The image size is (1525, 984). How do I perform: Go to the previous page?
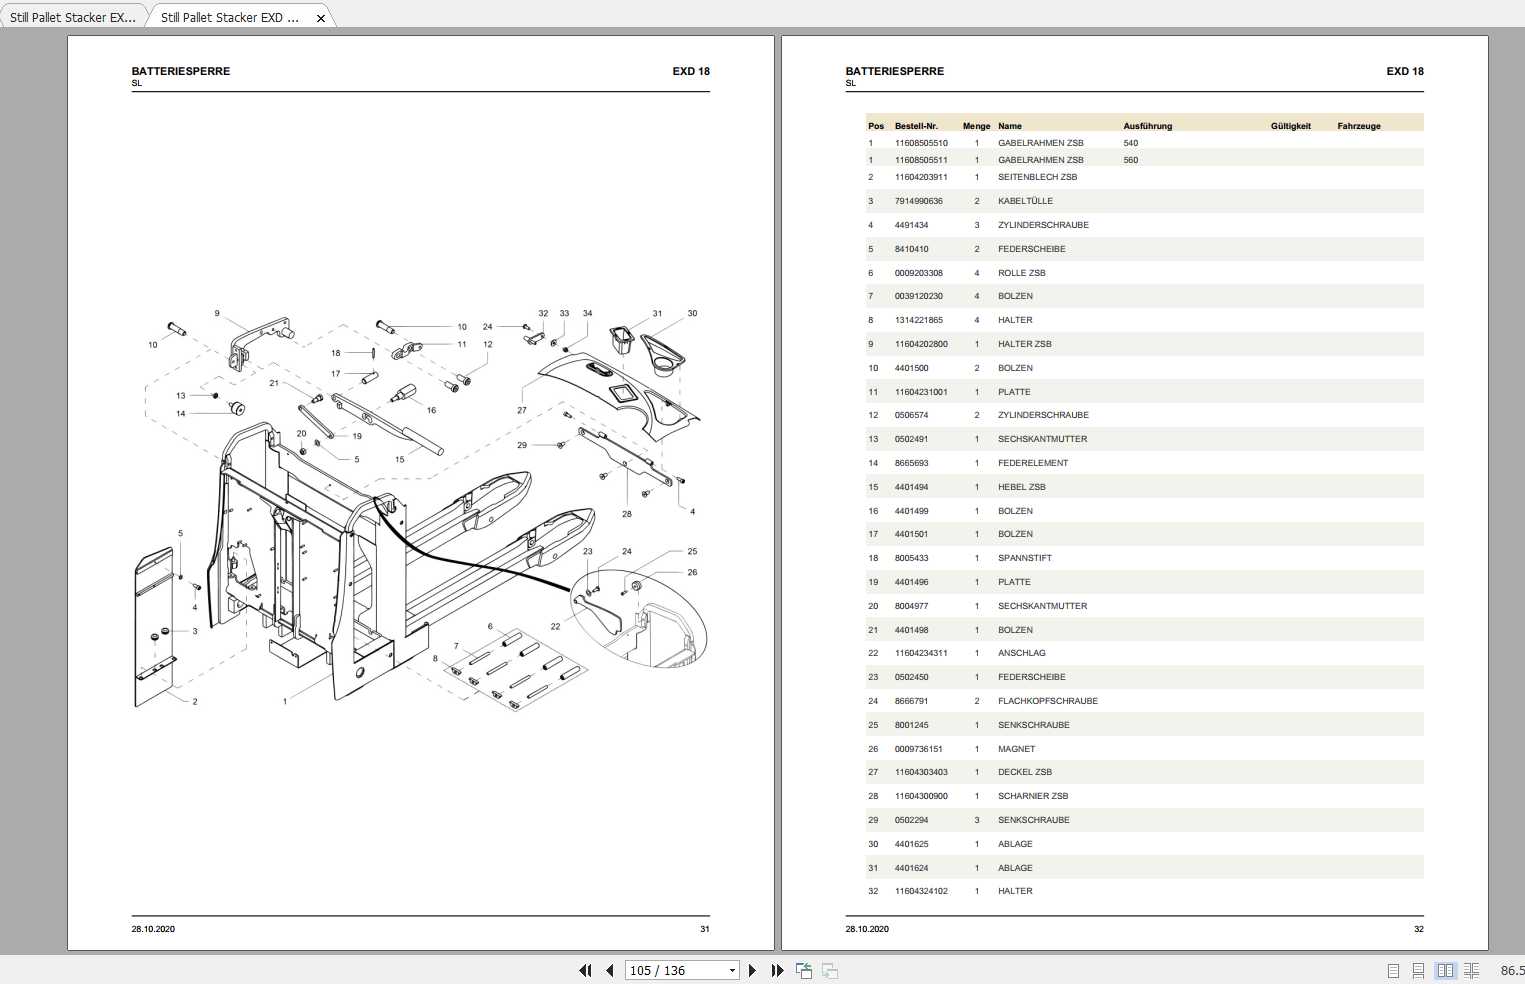point(610,970)
